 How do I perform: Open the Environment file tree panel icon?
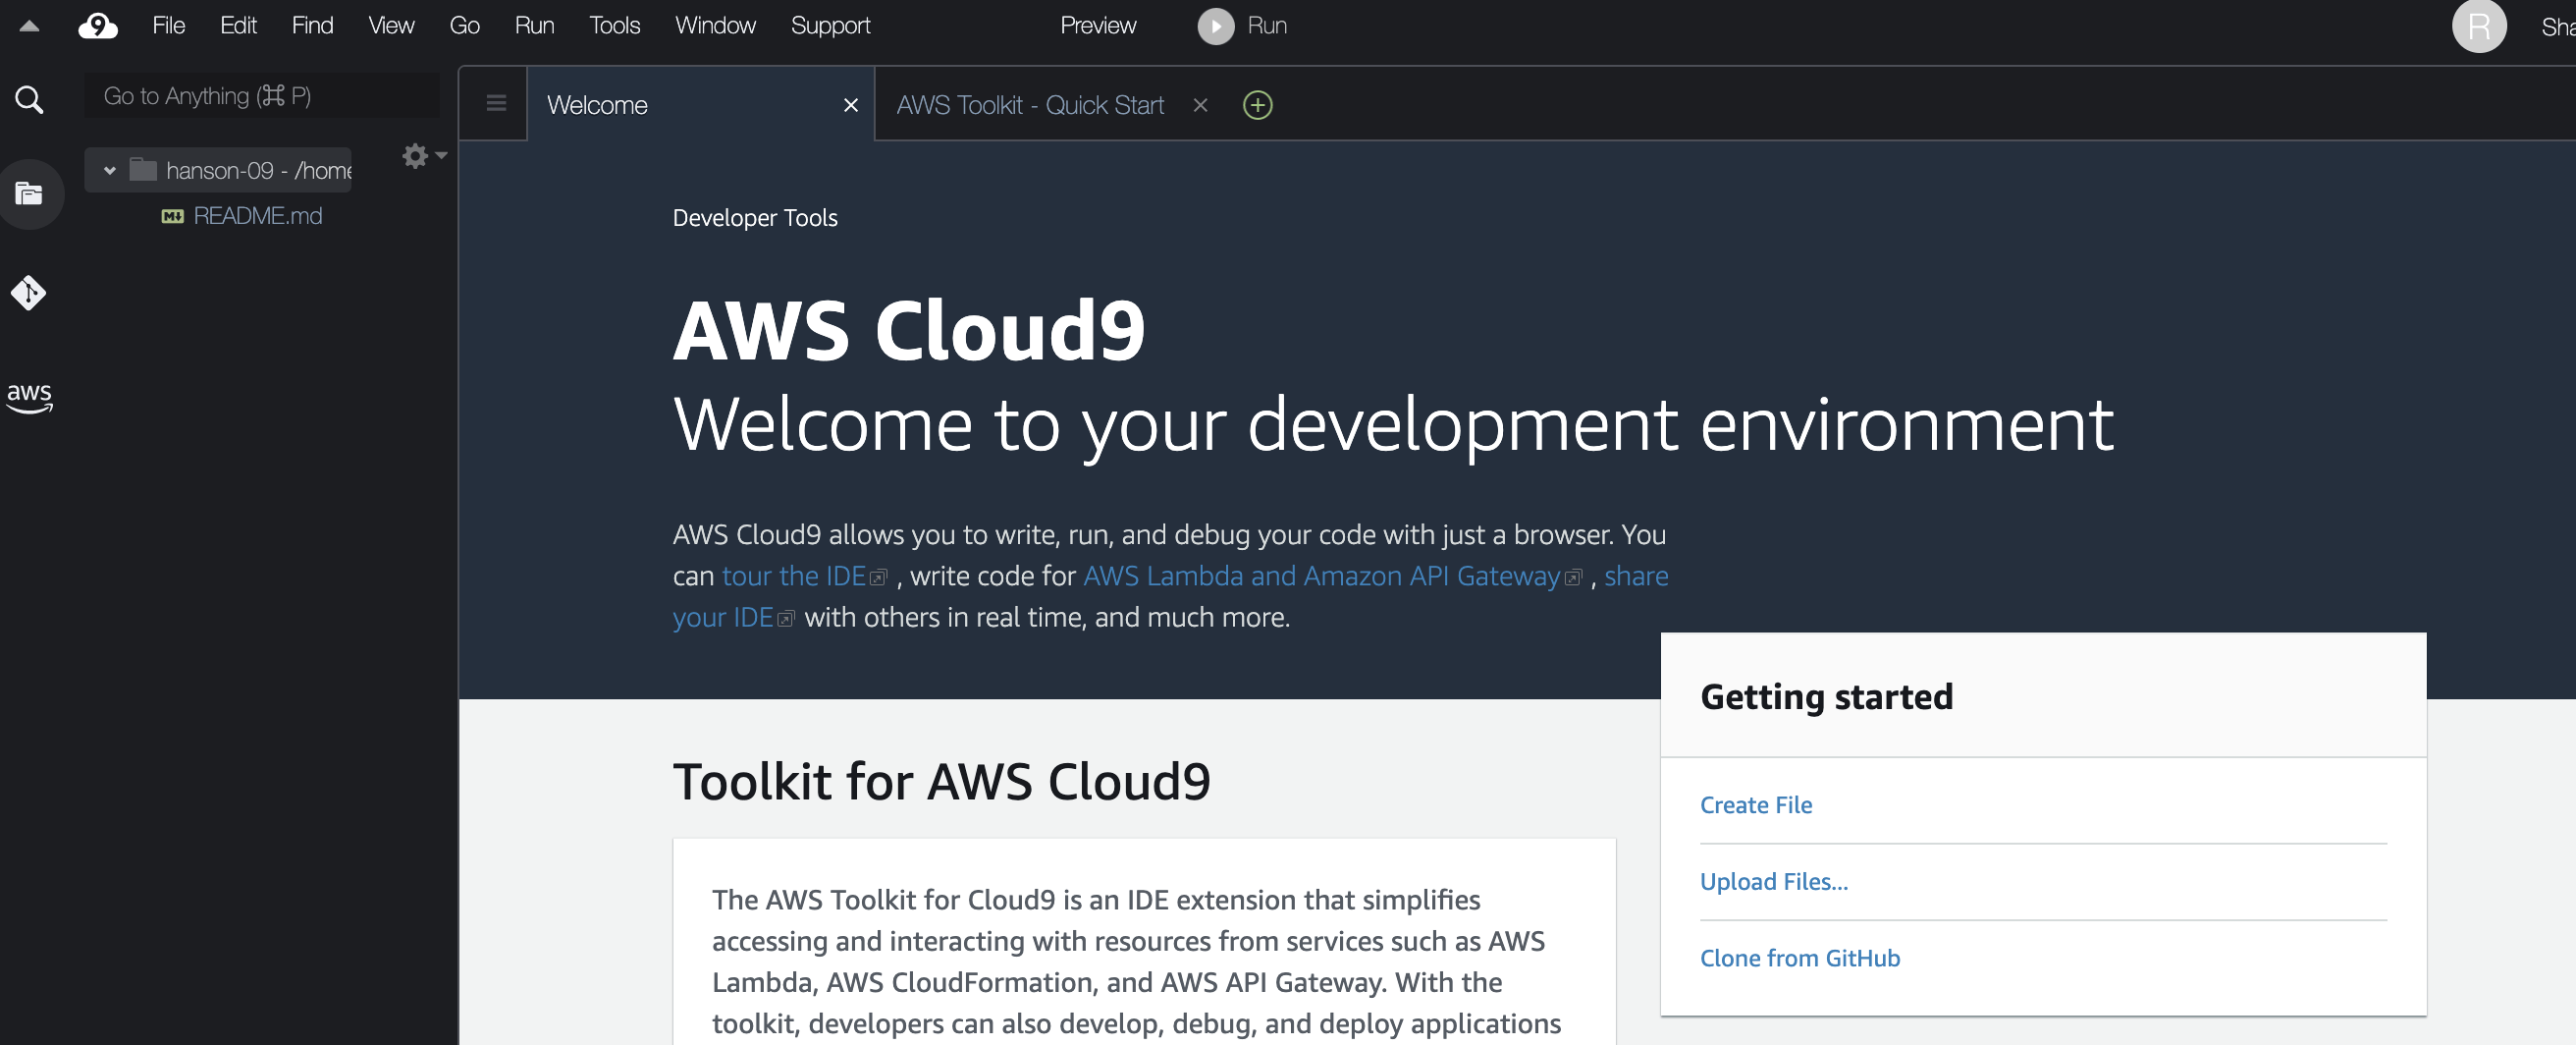[x=30, y=194]
